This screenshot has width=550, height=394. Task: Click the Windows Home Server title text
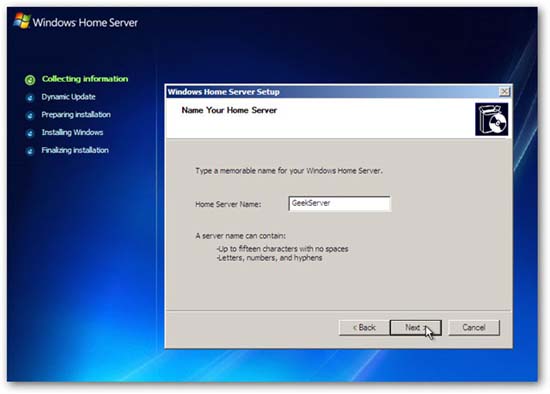pyautogui.click(x=85, y=22)
